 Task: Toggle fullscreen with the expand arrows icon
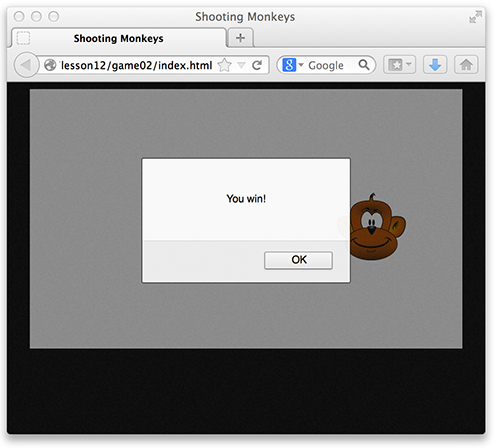(x=475, y=17)
